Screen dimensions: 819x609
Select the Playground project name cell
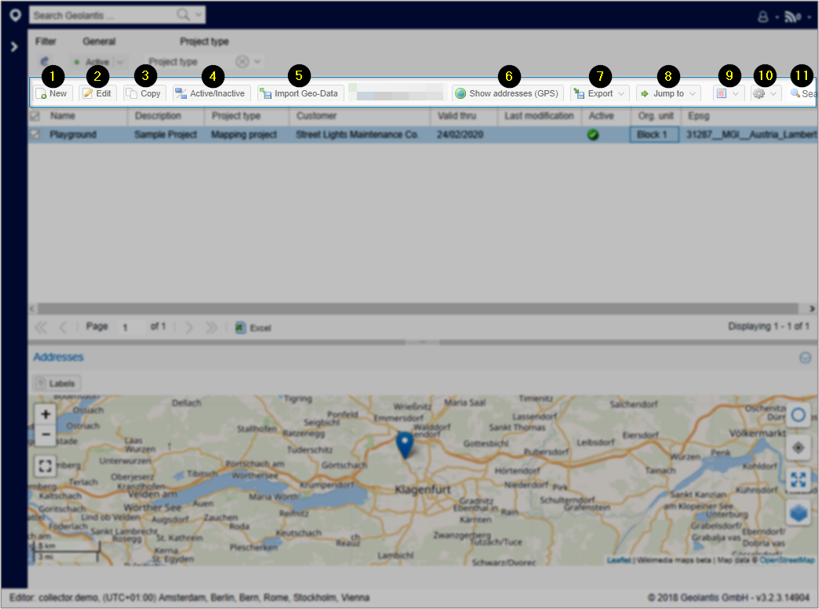(x=73, y=134)
